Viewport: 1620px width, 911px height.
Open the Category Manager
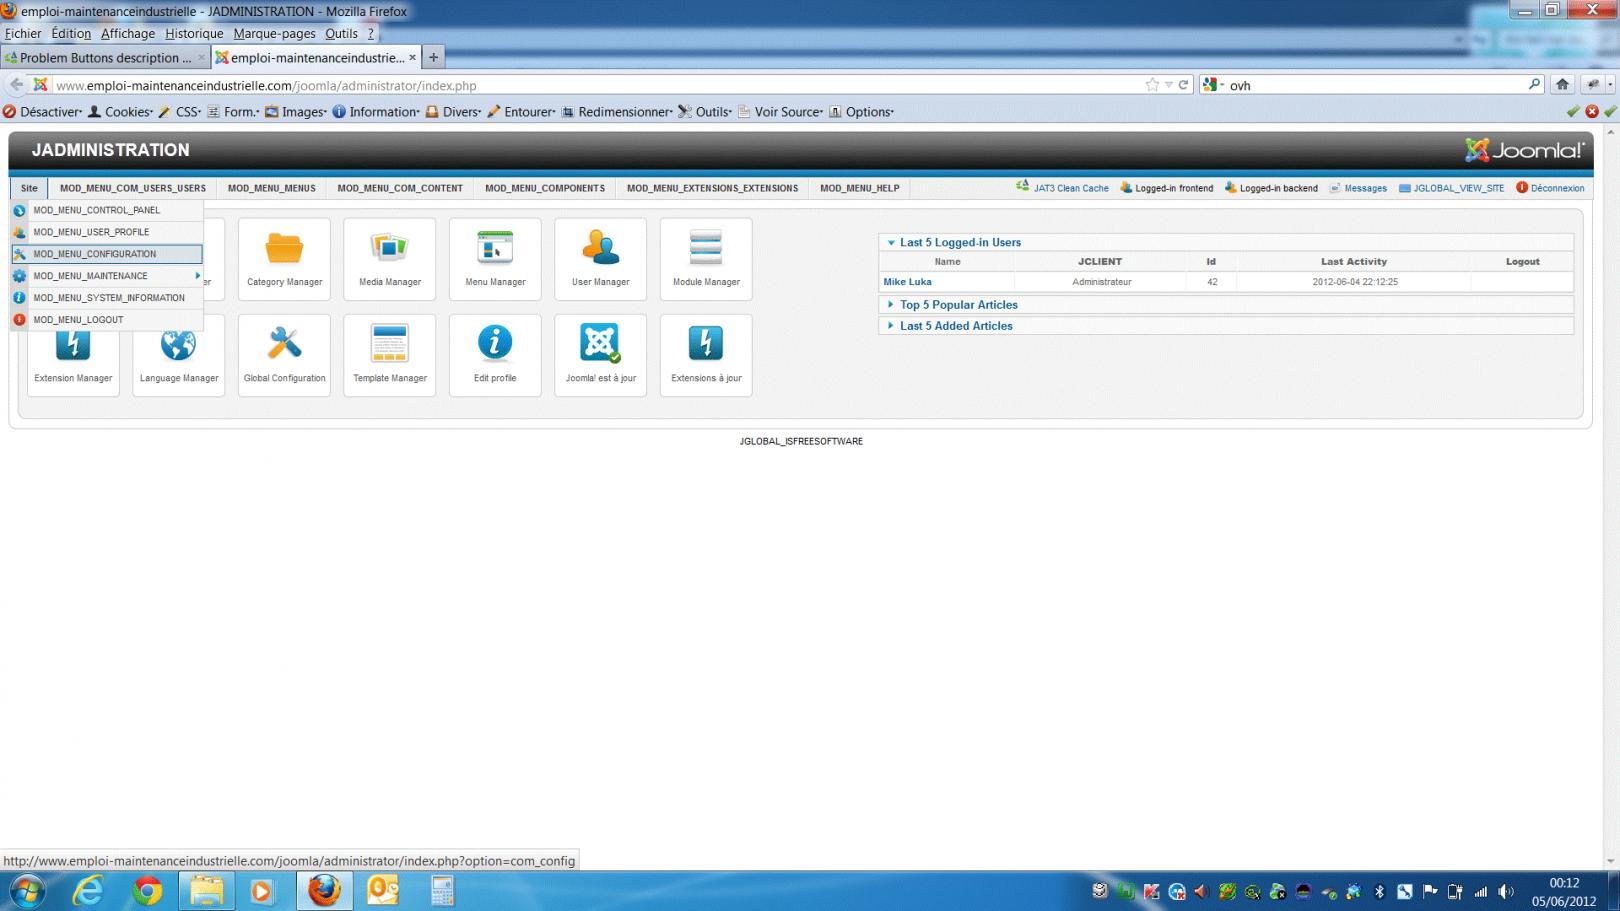[283, 258]
